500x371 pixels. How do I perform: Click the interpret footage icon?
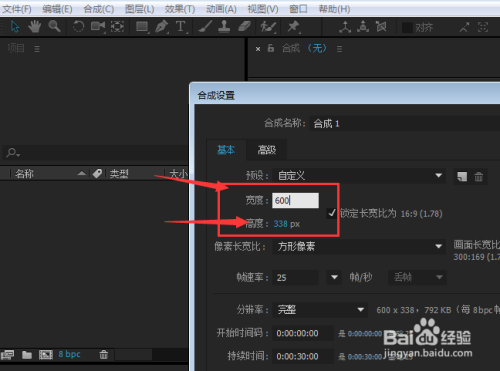[8, 355]
